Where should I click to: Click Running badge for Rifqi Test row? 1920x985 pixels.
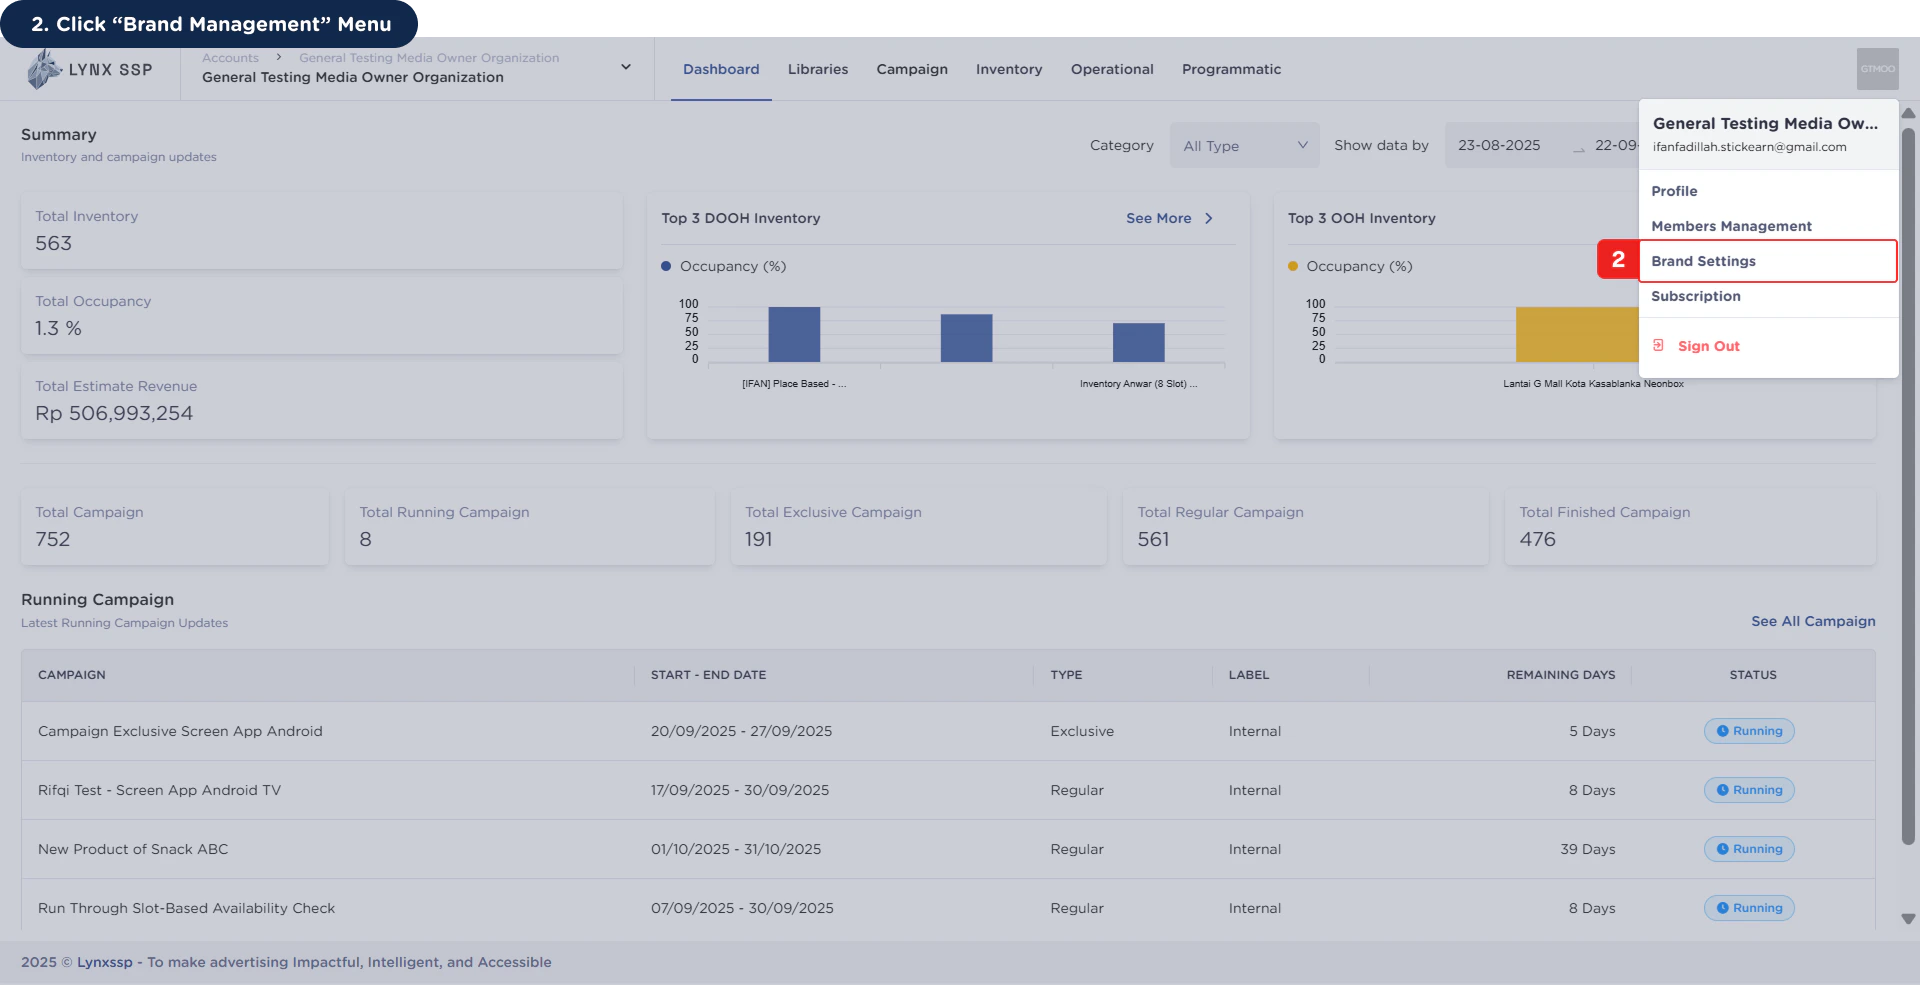[x=1749, y=790]
